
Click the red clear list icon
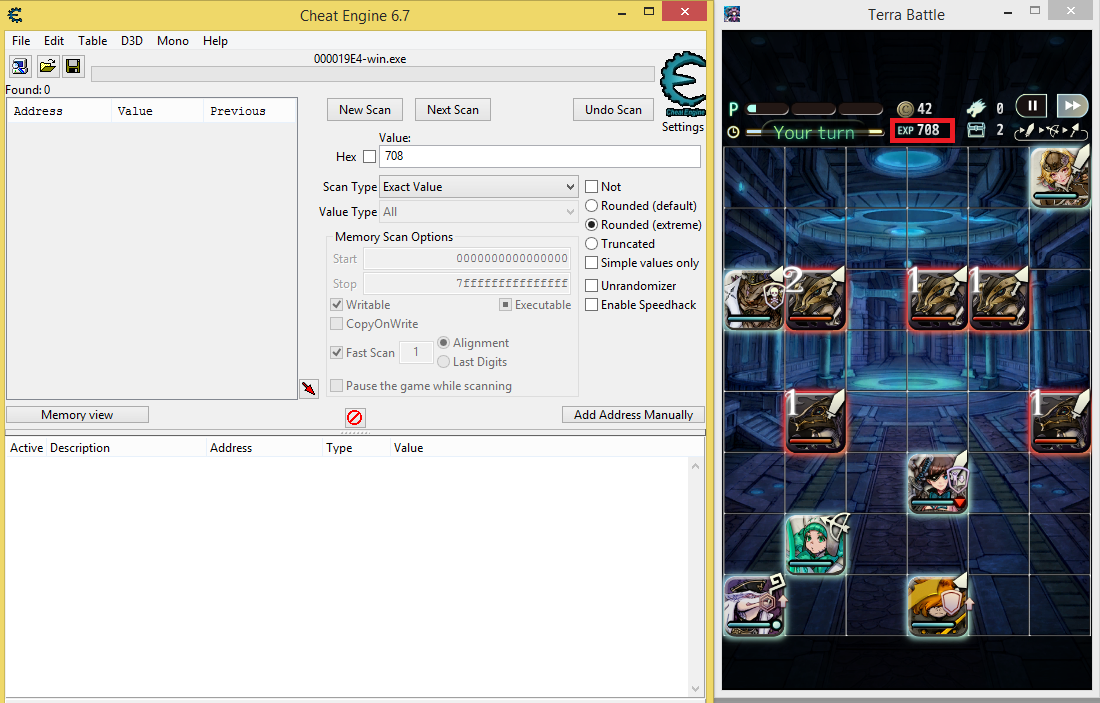pos(354,418)
